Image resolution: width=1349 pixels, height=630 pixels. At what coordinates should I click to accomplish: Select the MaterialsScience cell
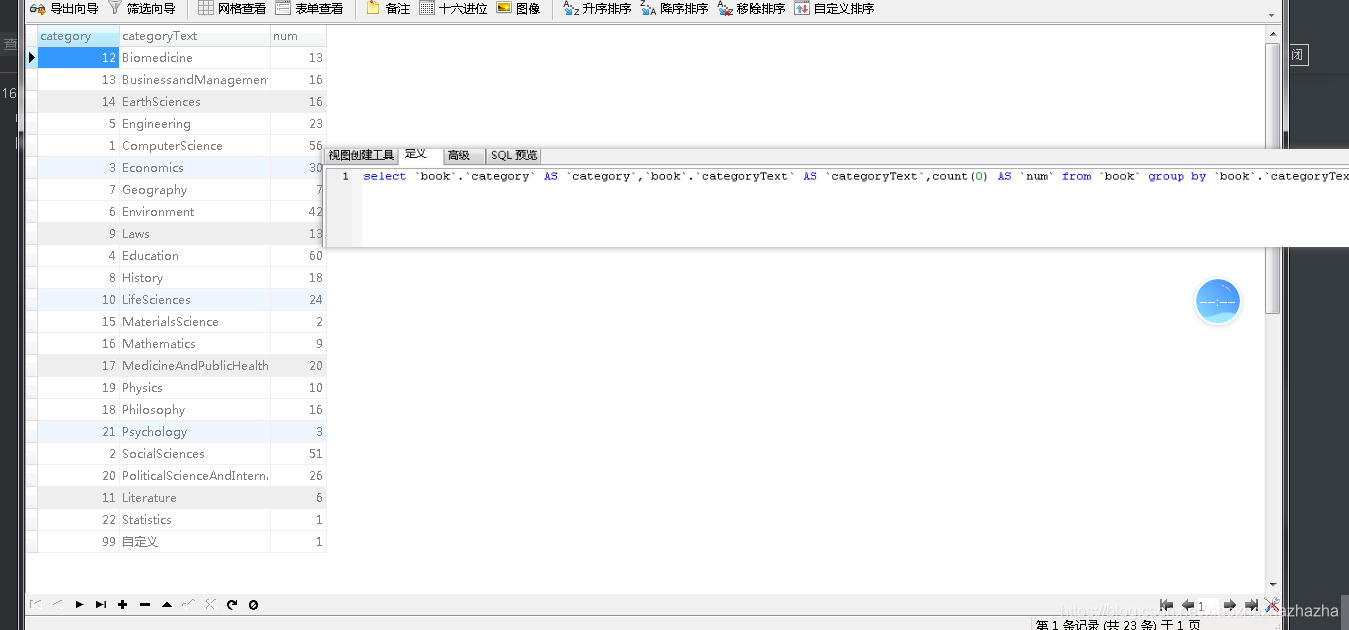[x=195, y=322]
